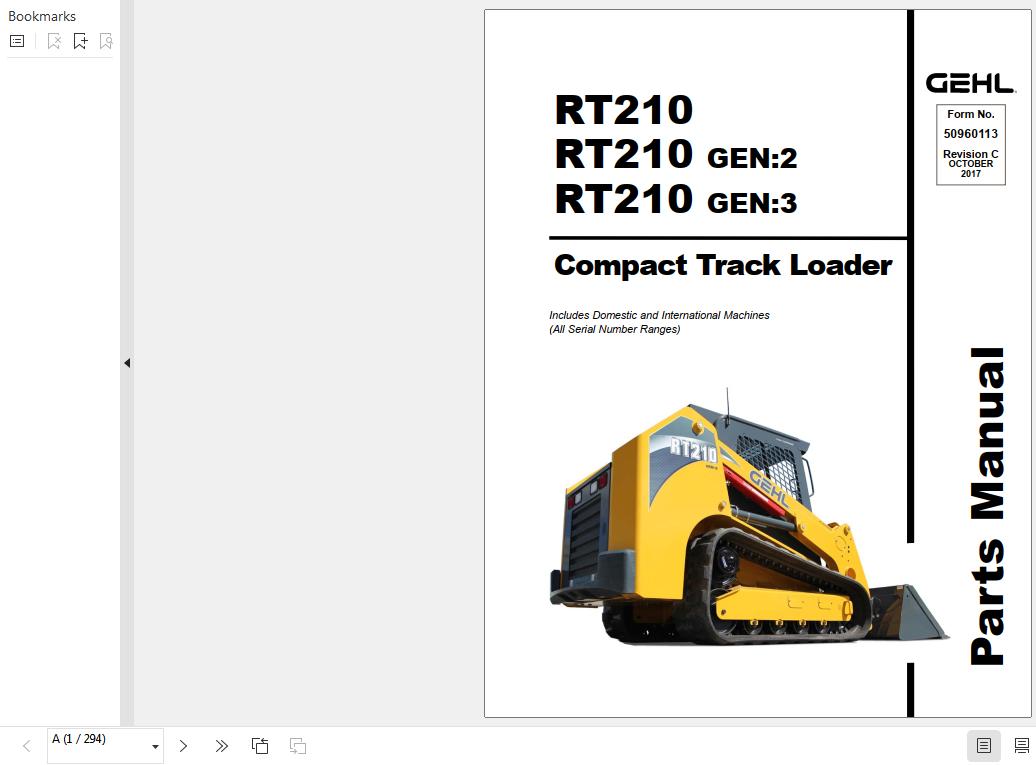Open the page number dropdown arrow
This screenshot has width=1036, height=765.
click(x=155, y=747)
